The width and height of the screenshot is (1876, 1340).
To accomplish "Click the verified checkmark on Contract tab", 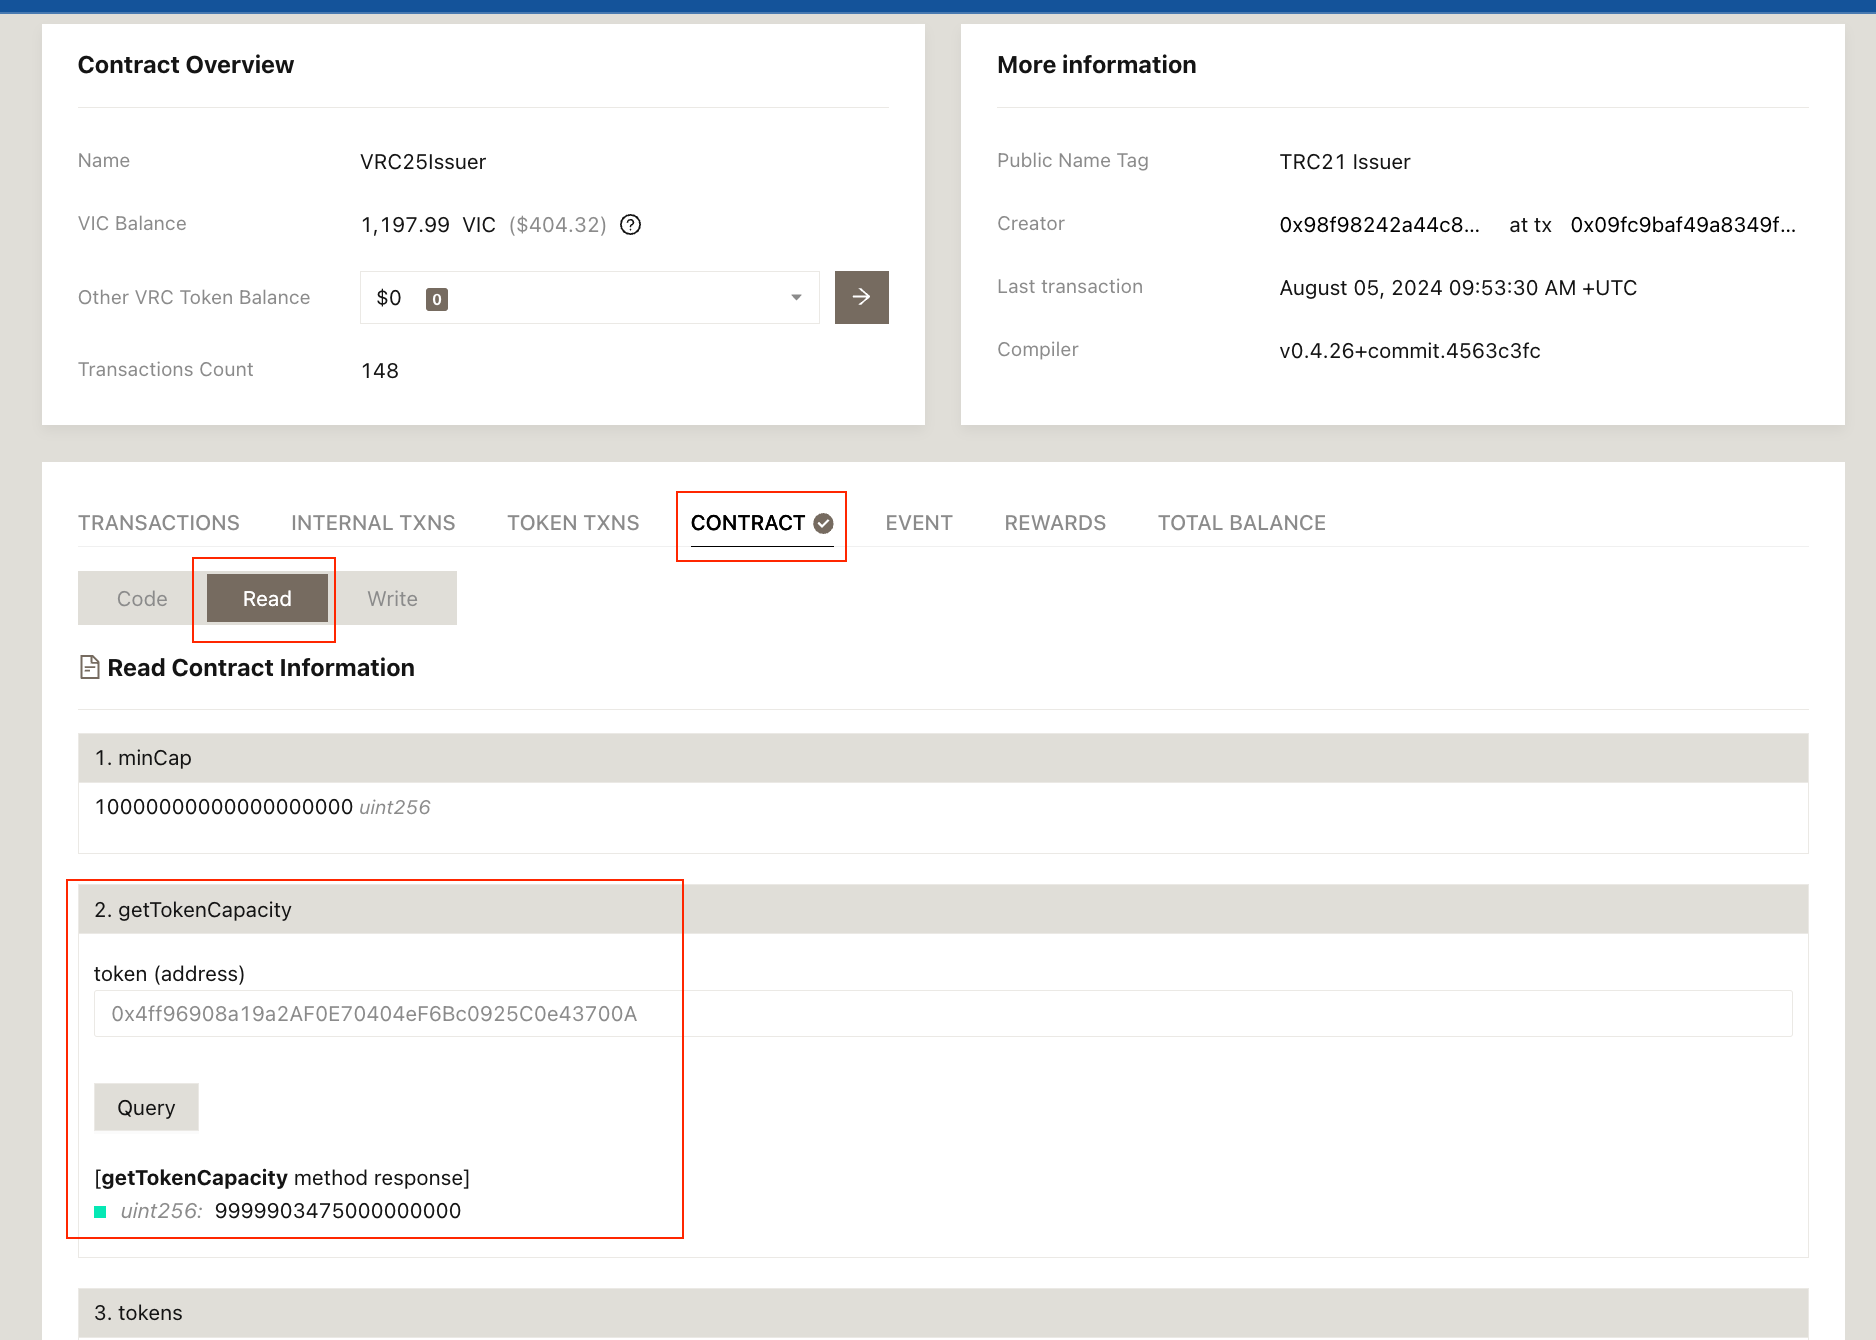I will (x=823, y=523).
